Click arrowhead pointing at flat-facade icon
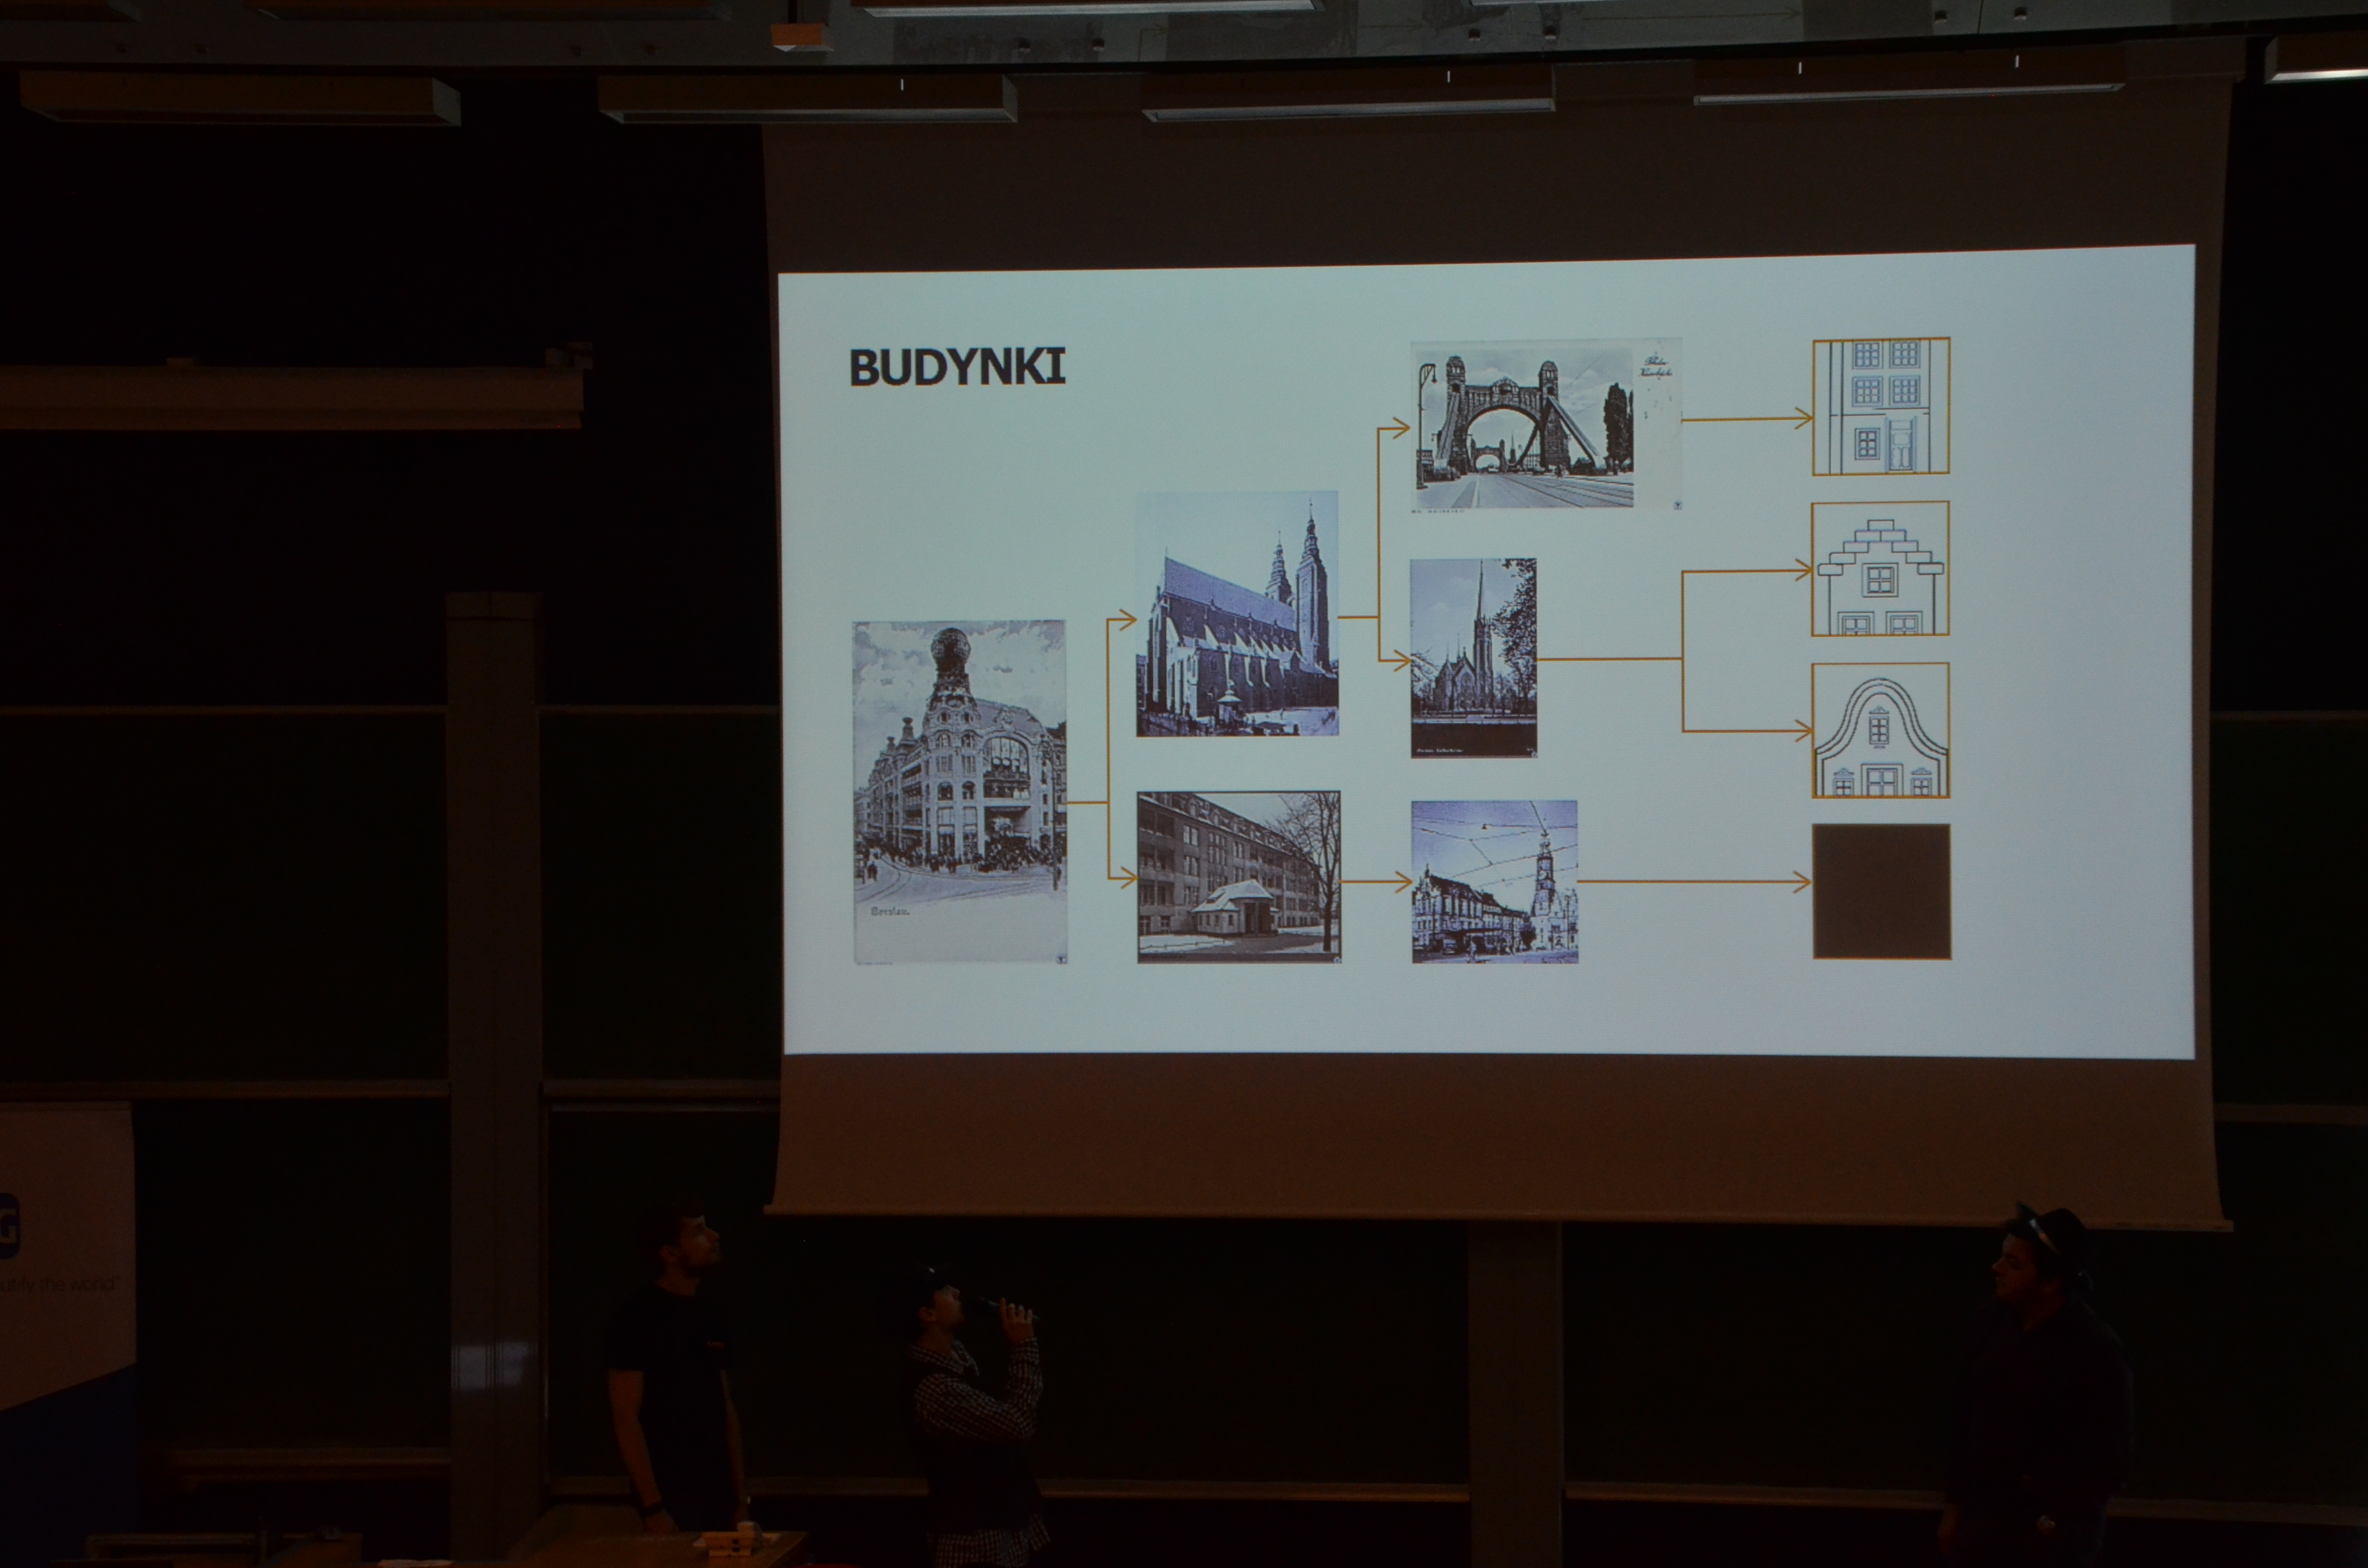Viewport: 2368px width, 1568px height. (x=1803, y=419)
